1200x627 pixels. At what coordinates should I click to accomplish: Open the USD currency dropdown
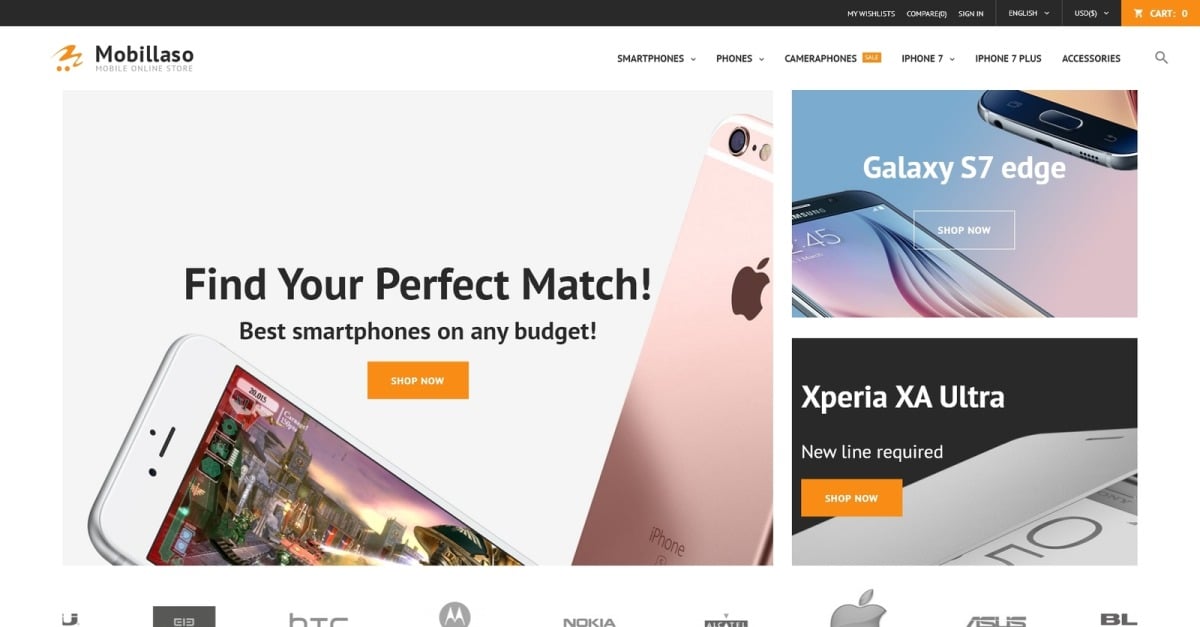(1091, 13)
